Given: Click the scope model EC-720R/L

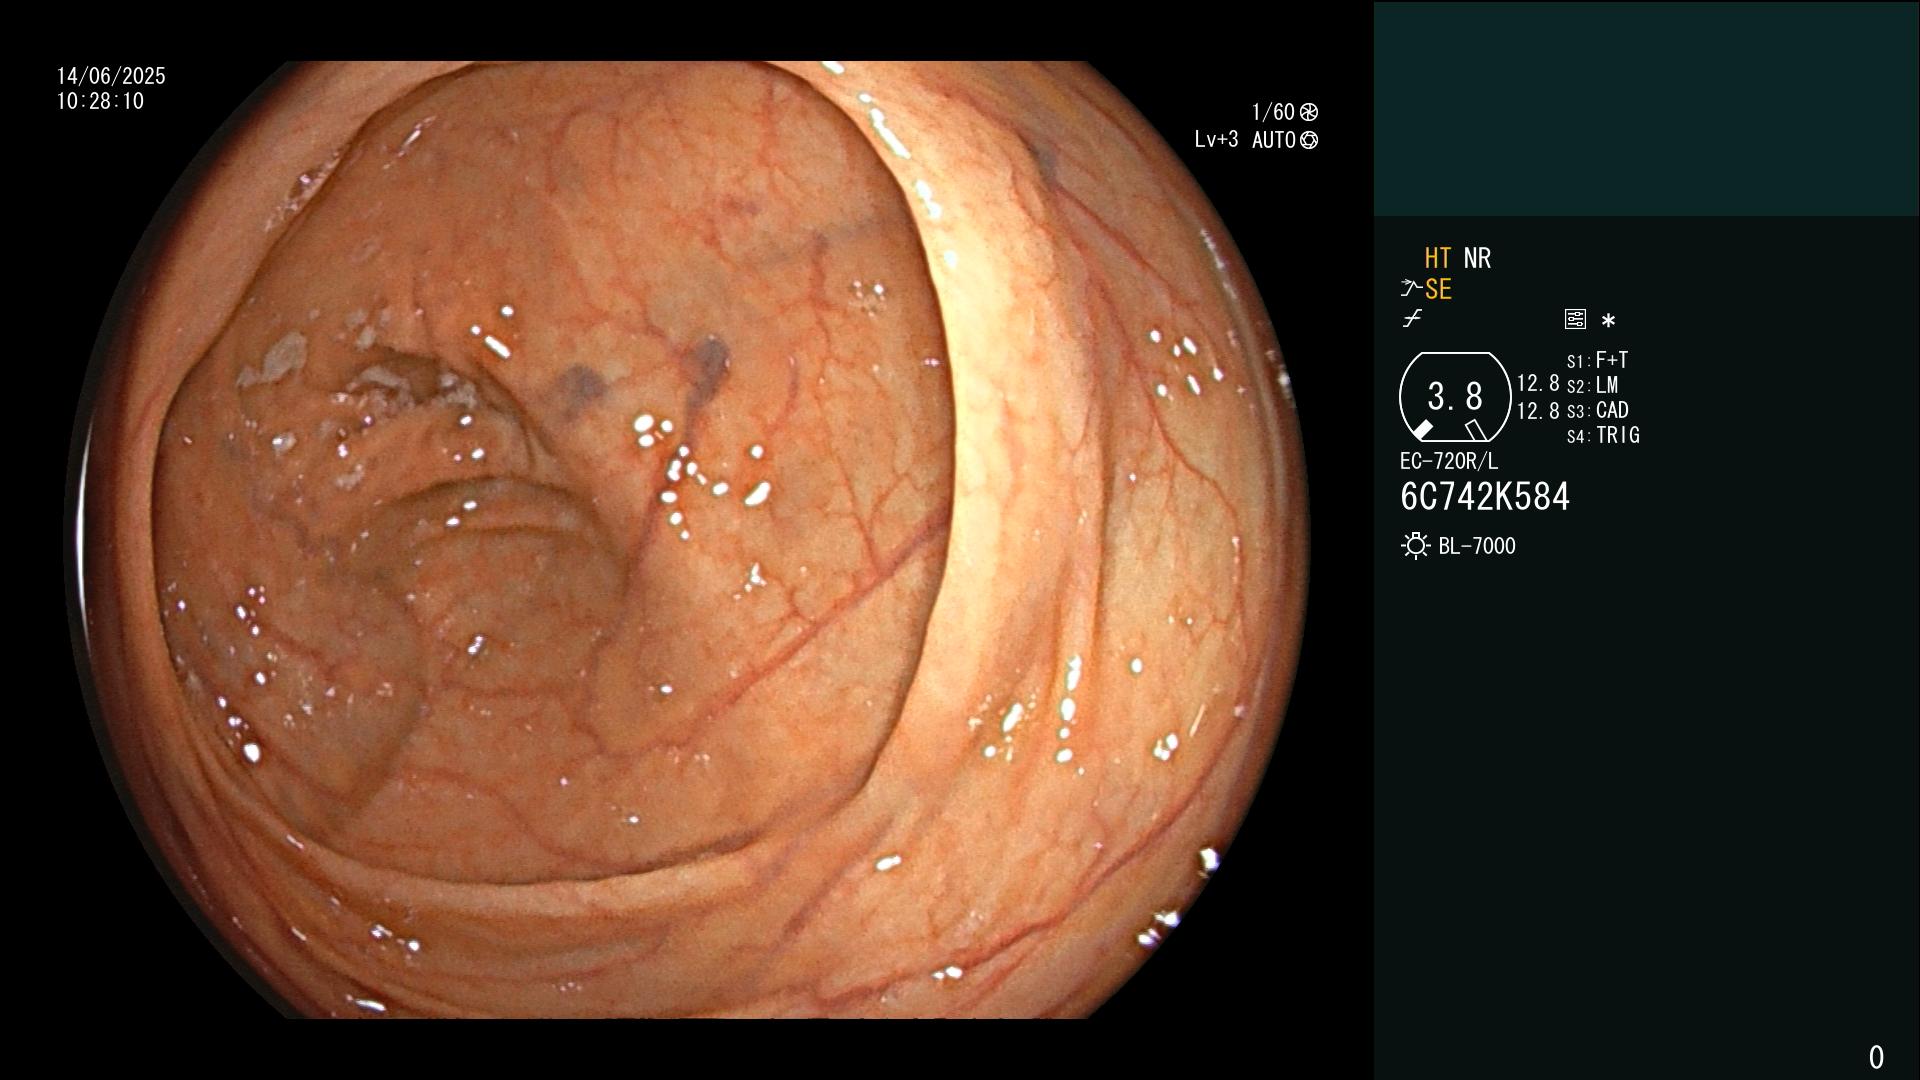Looking at the screenshot, I should pos(1449,461).
